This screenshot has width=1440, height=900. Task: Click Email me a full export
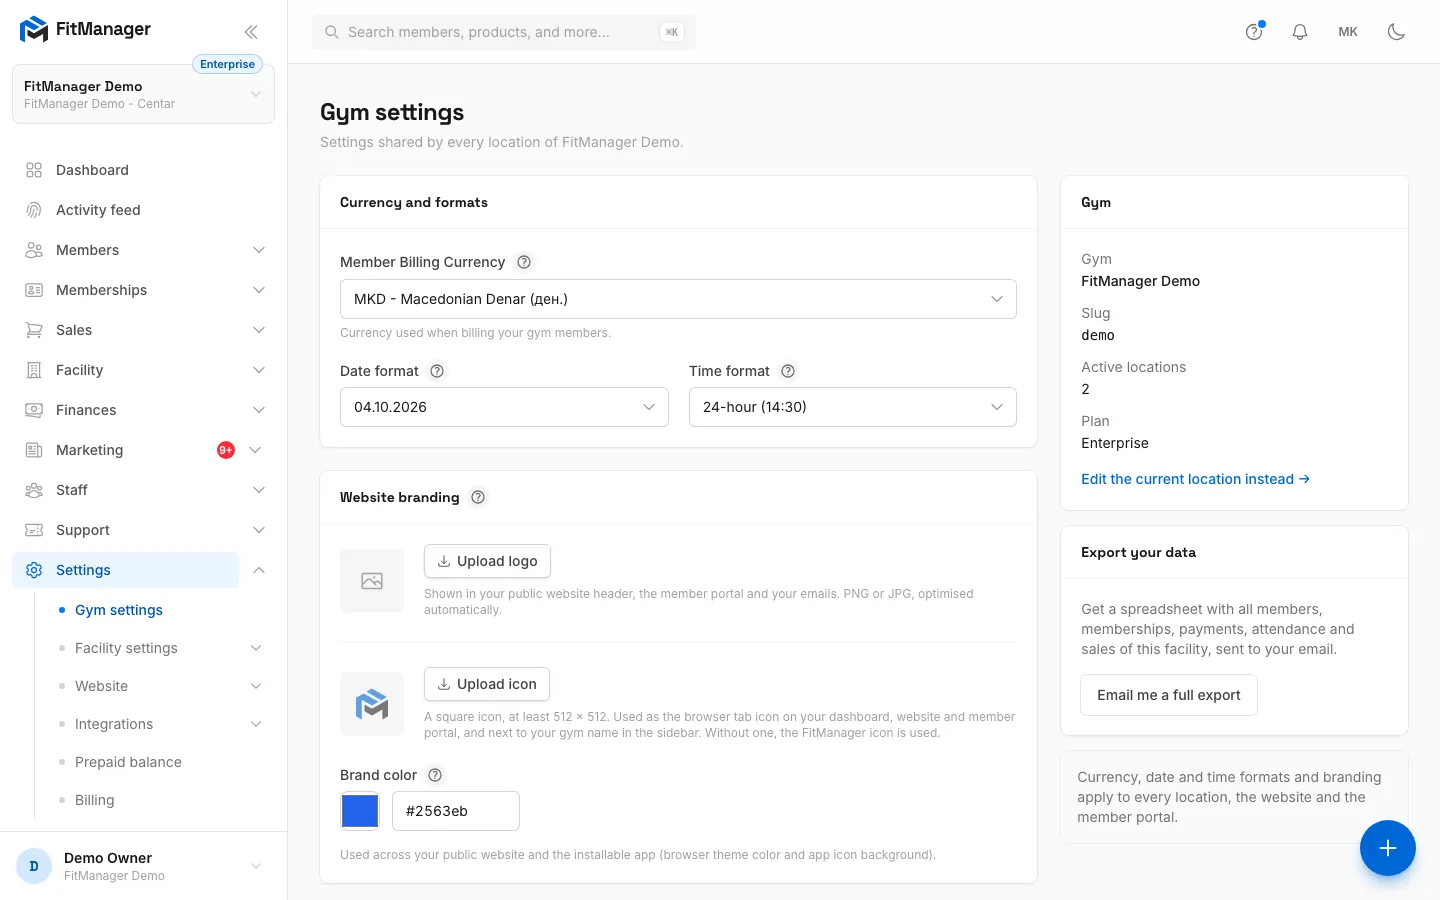pos(1169,695)
